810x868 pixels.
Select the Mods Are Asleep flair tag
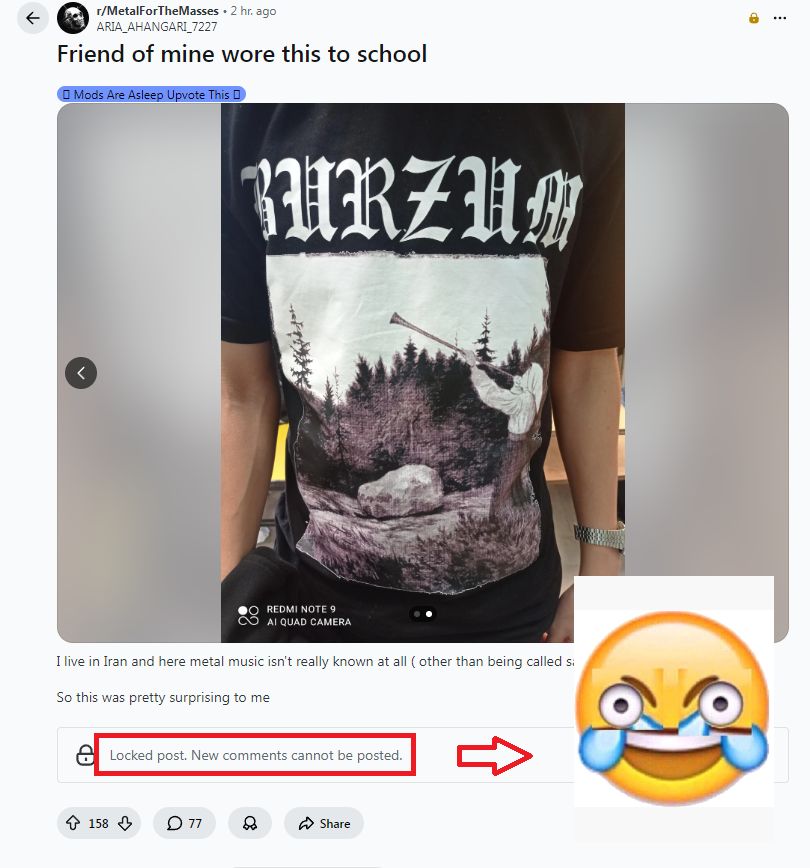tap(151, 95)
